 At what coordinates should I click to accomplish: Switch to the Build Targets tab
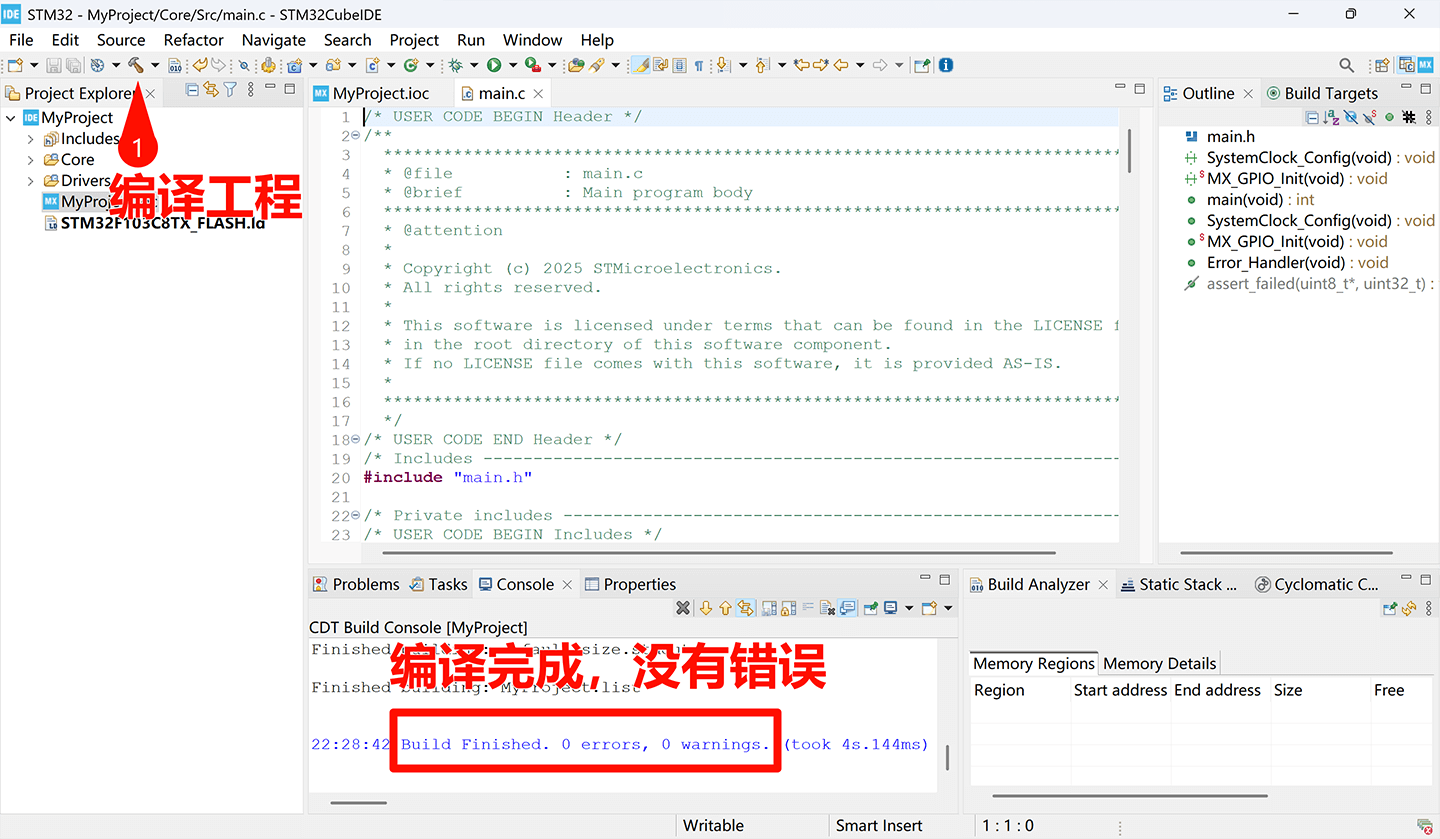1322,93
